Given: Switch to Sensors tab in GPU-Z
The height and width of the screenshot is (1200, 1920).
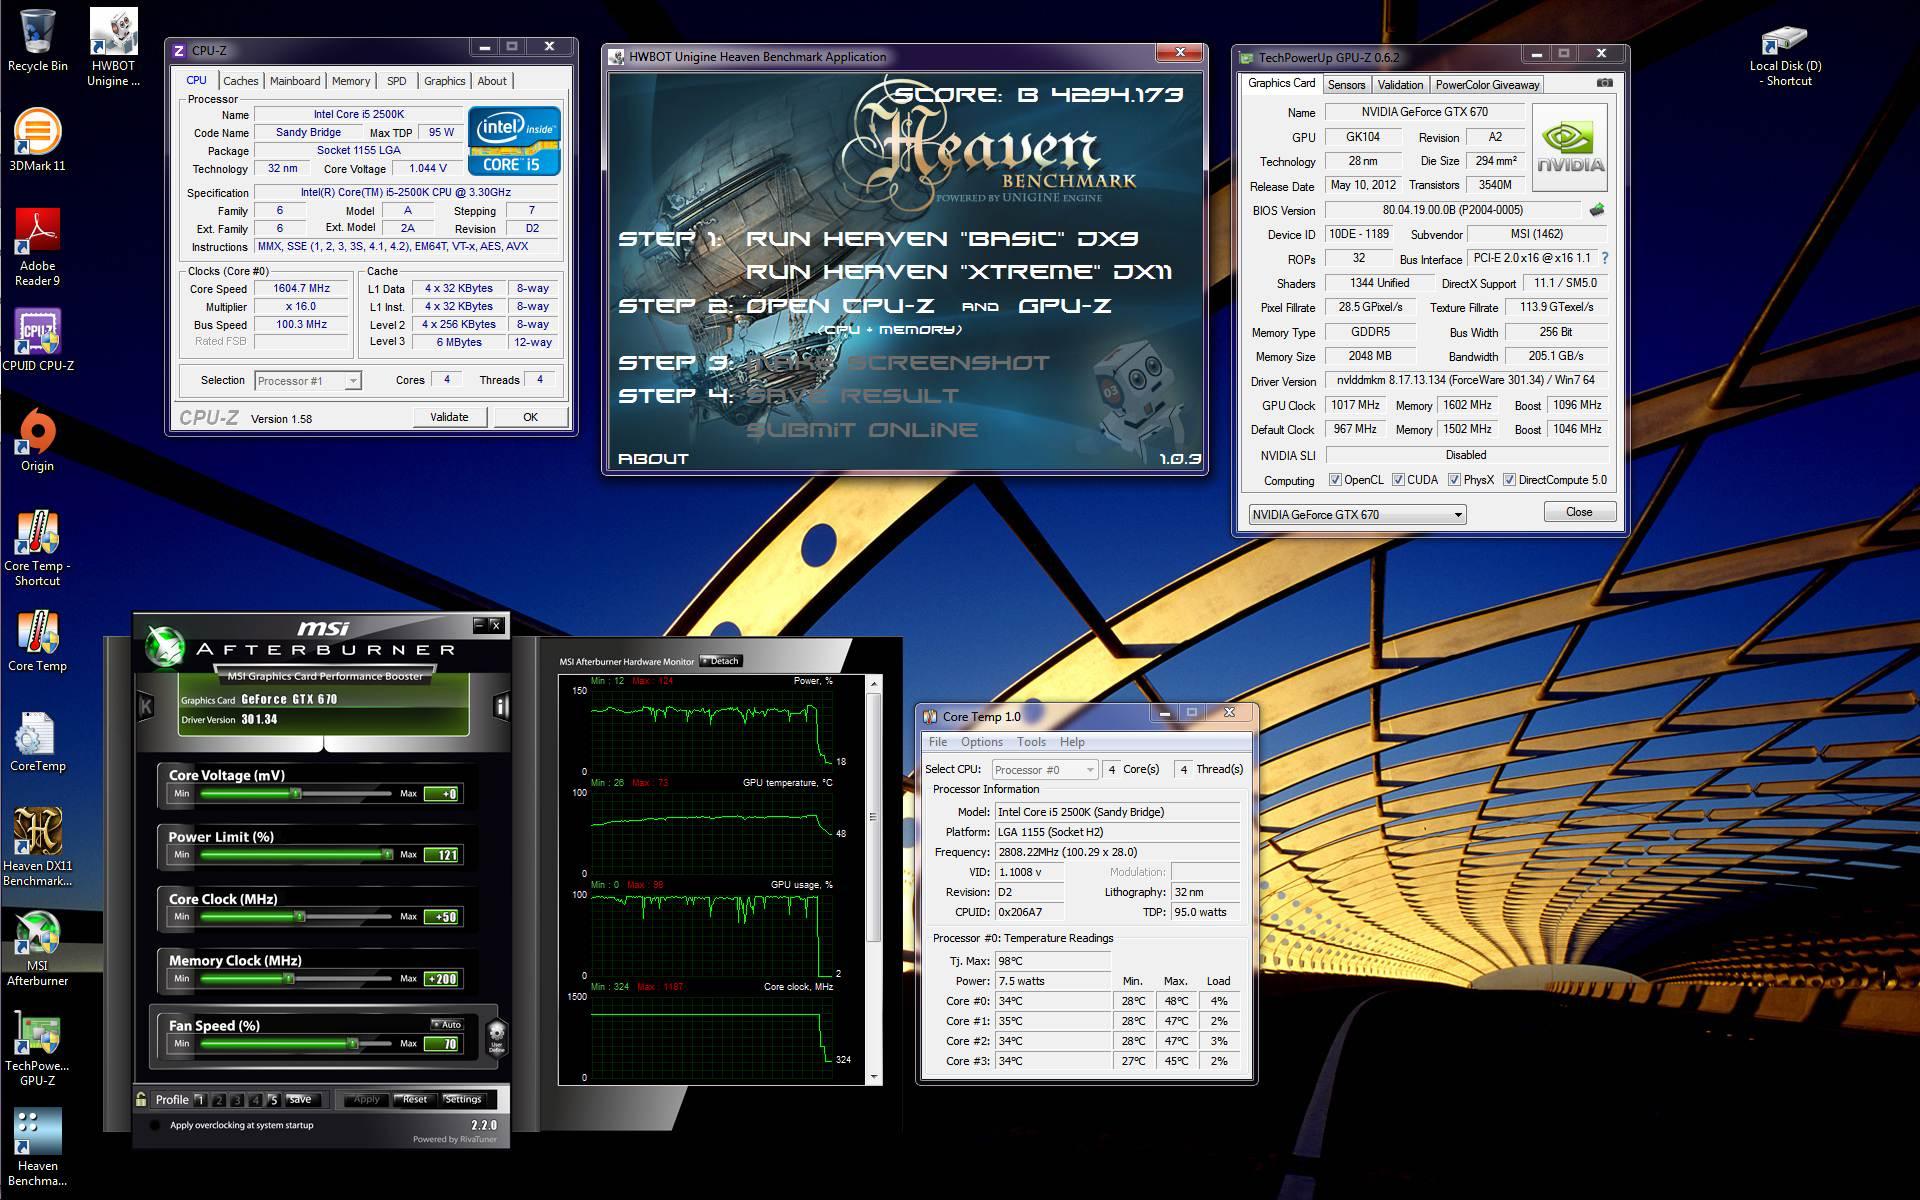Looking at the screenshot, I should 1346,85.
